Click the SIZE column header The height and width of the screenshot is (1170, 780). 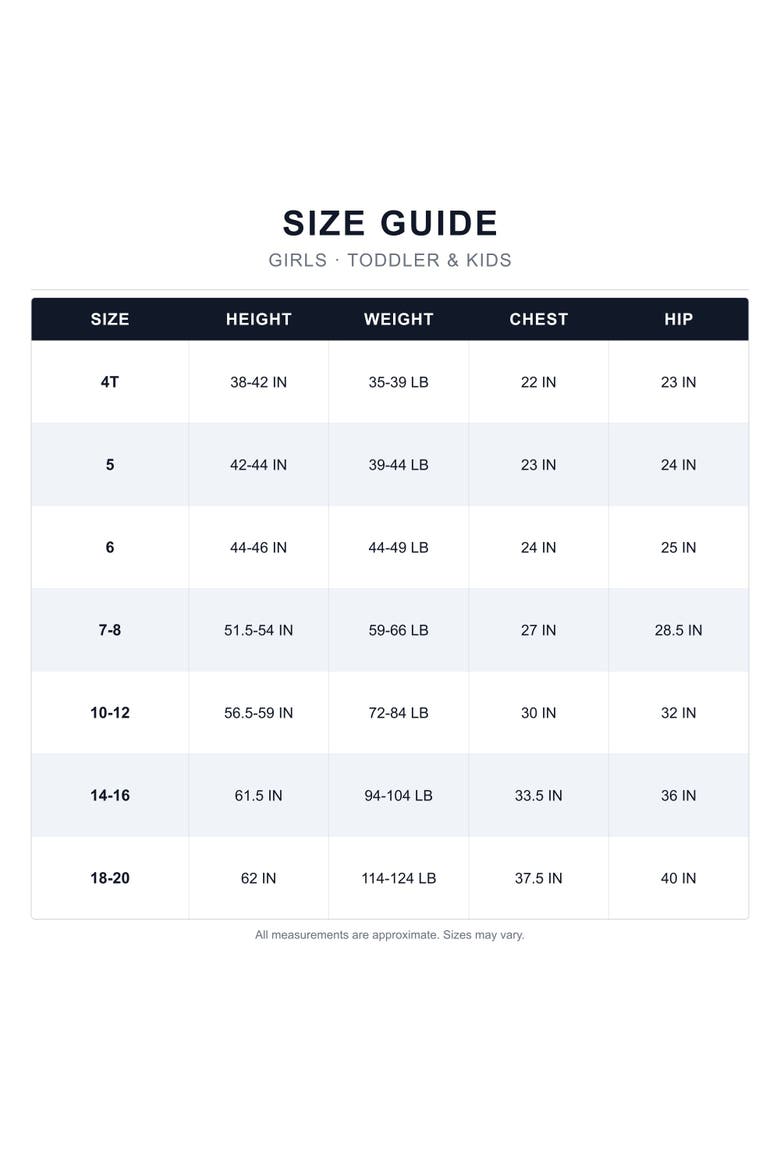tap(110, 319)
